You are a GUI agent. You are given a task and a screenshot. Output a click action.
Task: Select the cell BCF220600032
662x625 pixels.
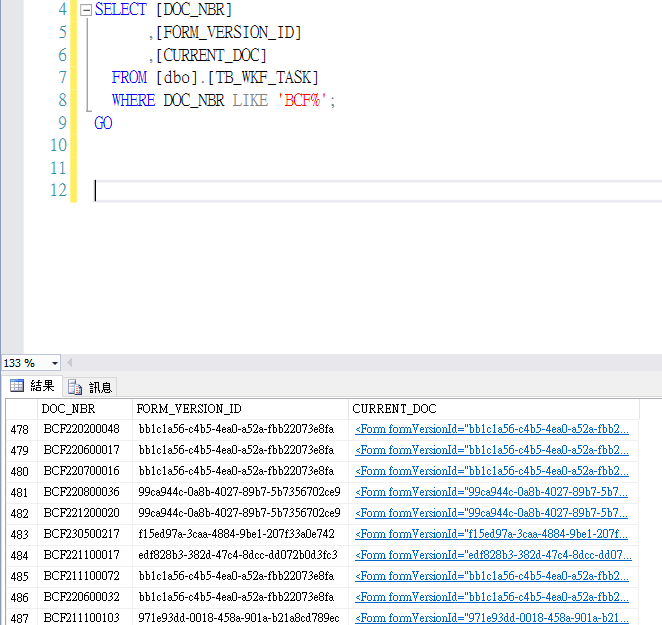(85, 597)
